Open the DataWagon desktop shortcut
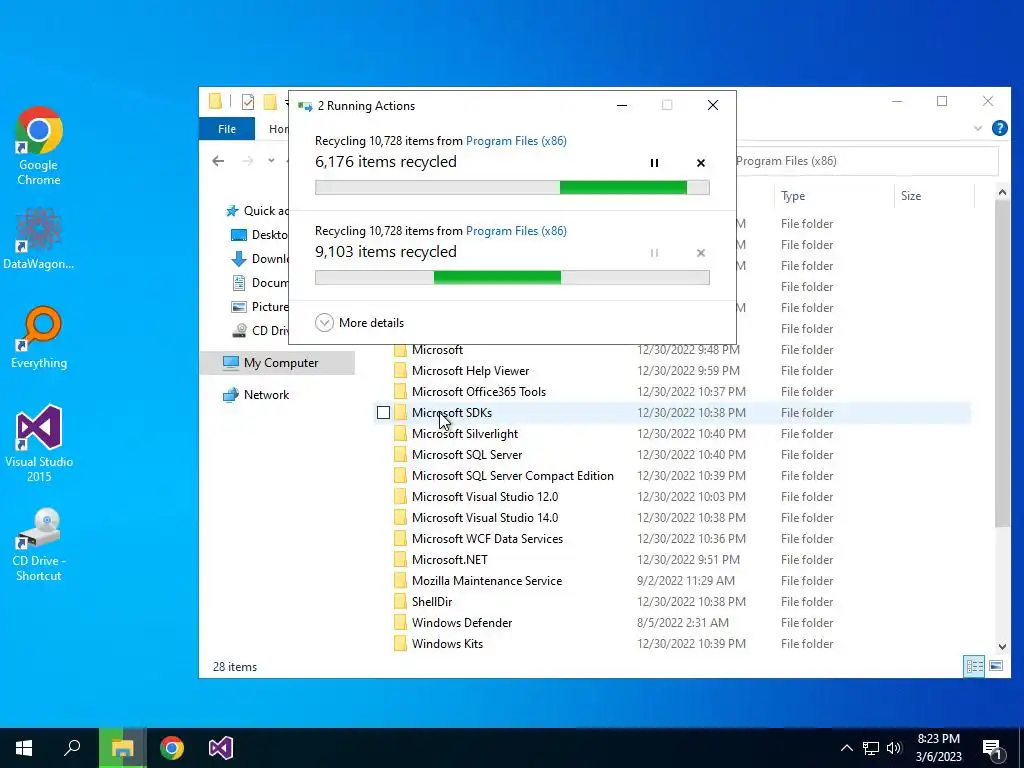1024x768 pixels. point(39,239)
